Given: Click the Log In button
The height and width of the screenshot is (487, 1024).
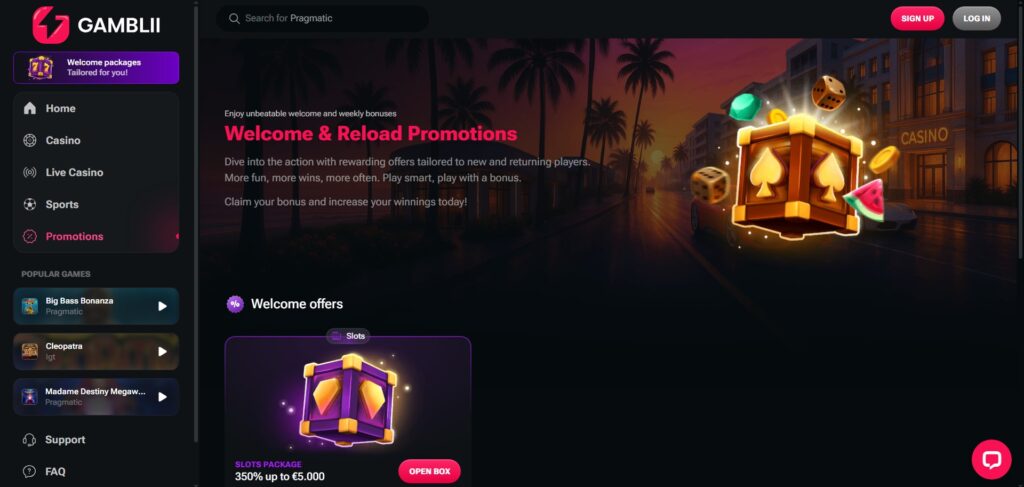Looking at the screenshot, I should 976,18.
